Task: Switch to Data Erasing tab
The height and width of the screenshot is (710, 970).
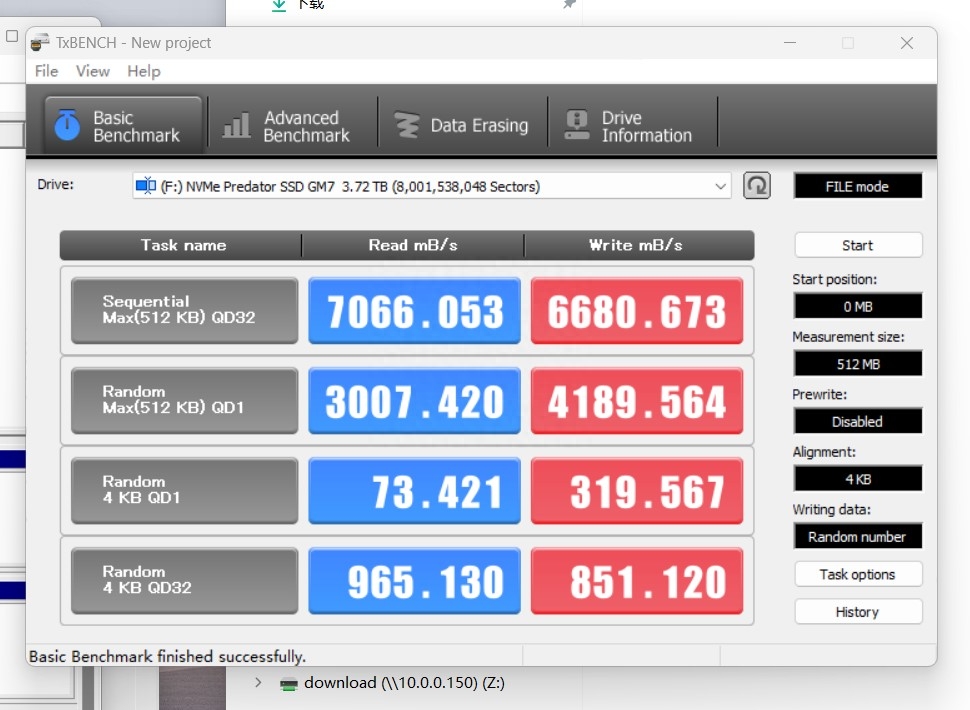Action: [463, 125]
